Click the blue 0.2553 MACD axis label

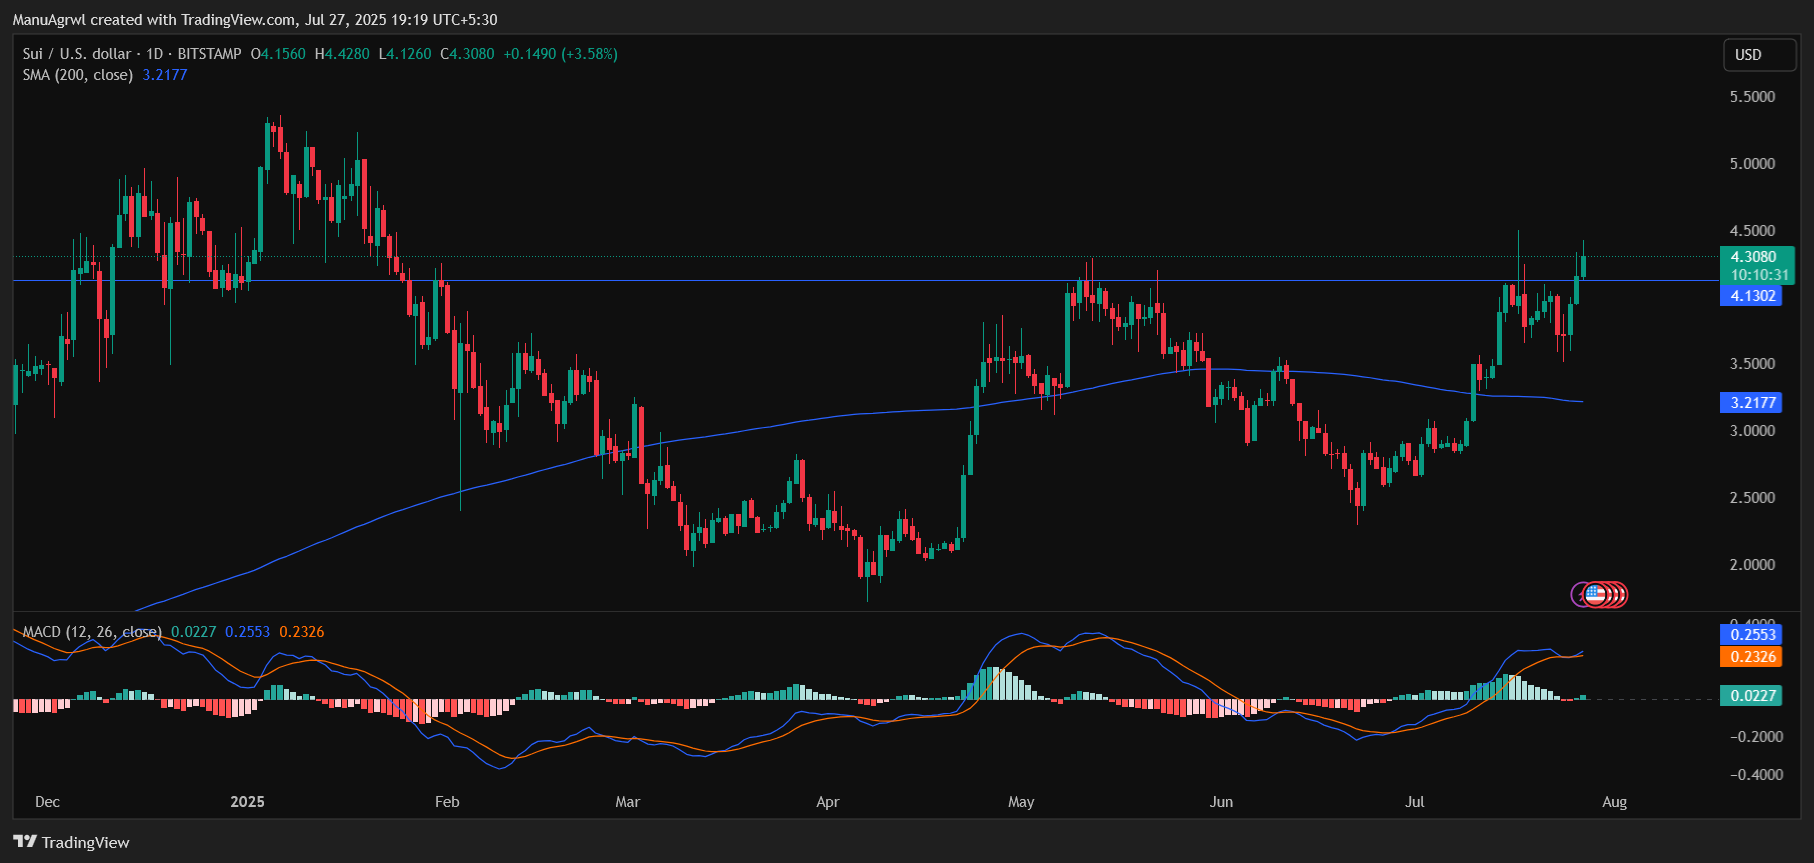[1751, 635]
